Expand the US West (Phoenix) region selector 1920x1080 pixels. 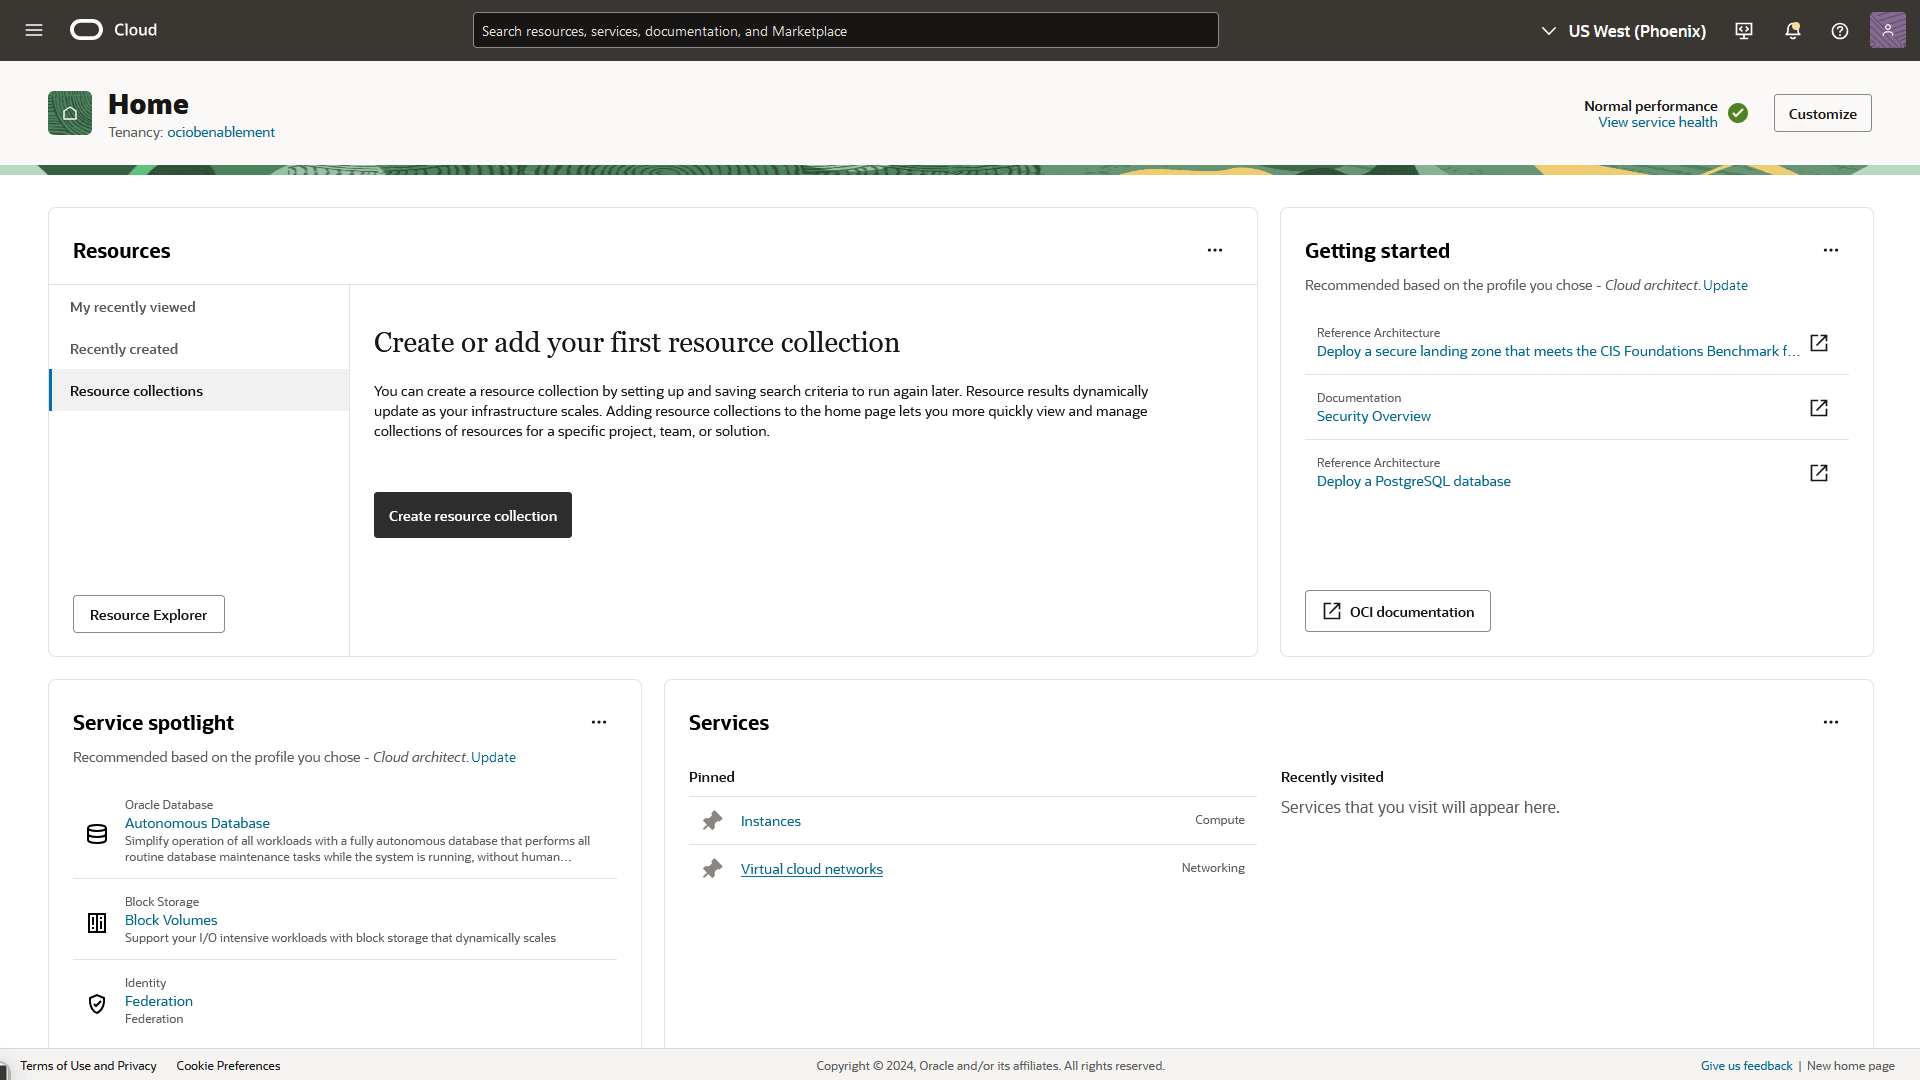point(1624,31)
